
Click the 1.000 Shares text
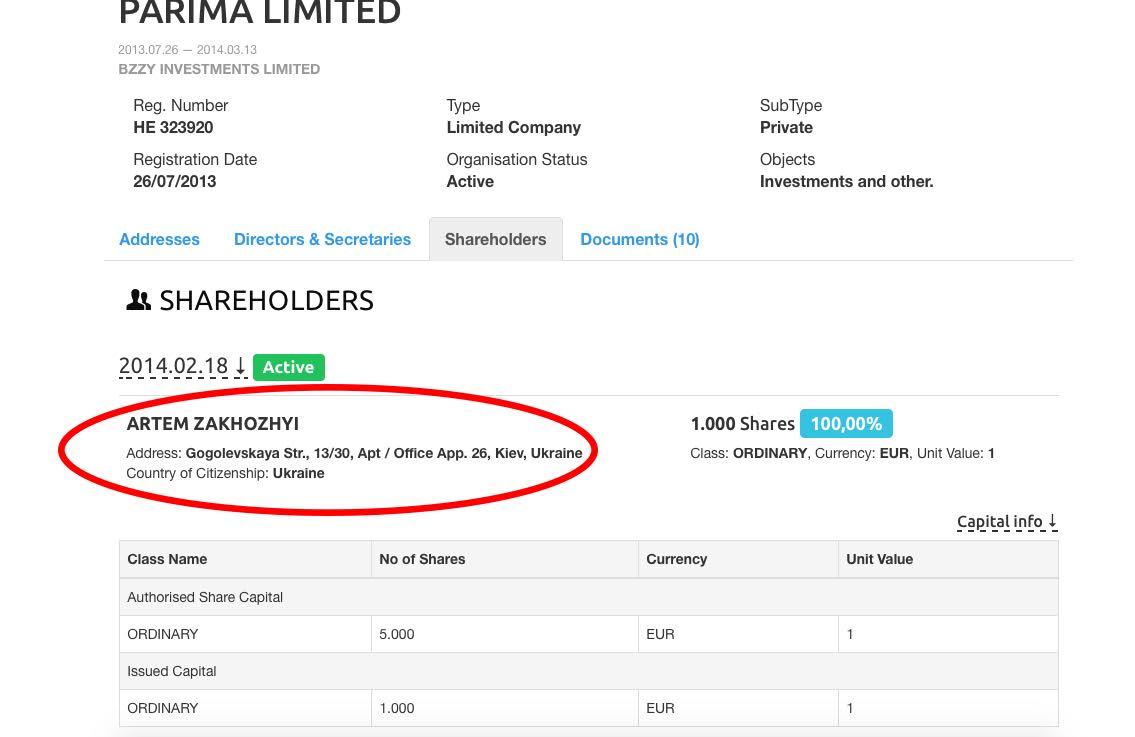click(x=743, y=424)
